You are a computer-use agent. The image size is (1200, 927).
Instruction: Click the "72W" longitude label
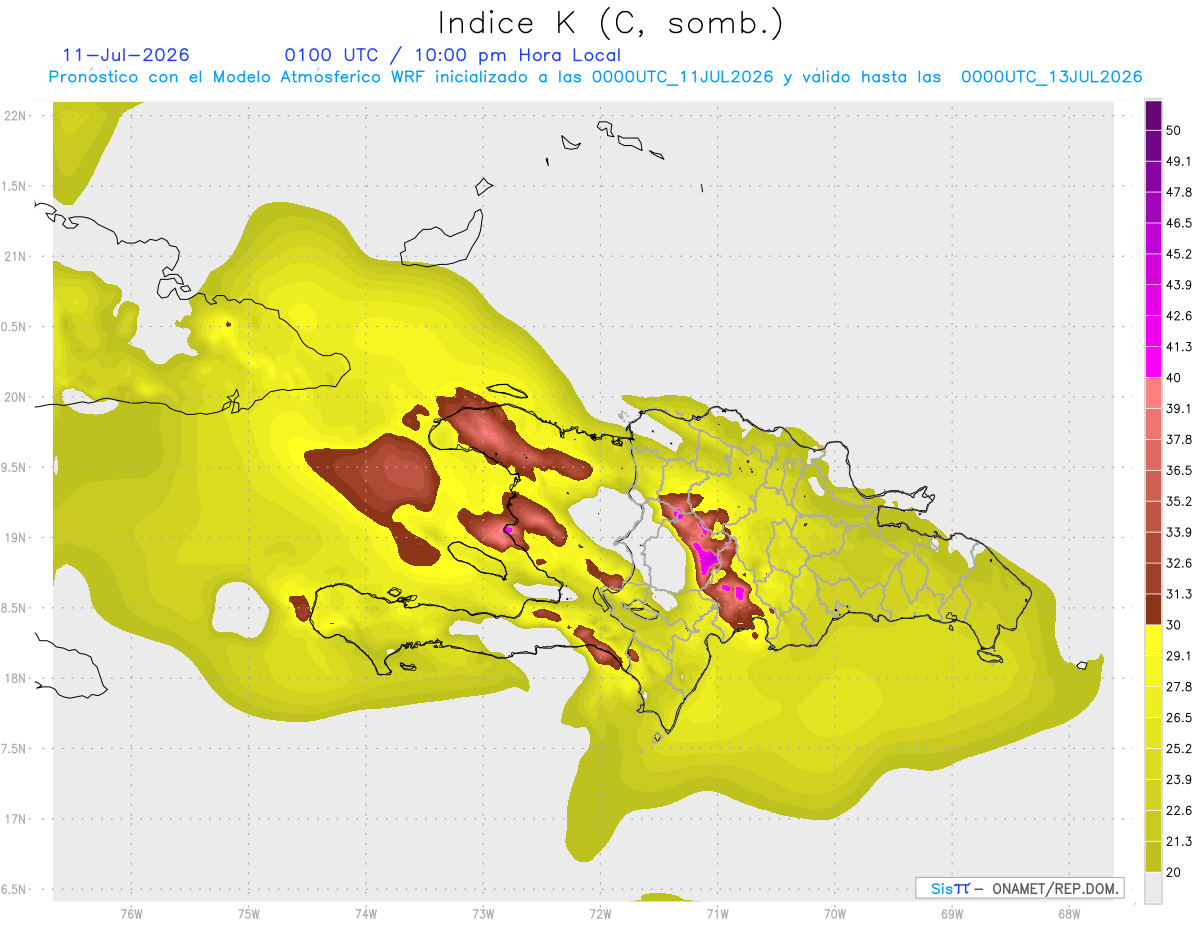point(600,913)
